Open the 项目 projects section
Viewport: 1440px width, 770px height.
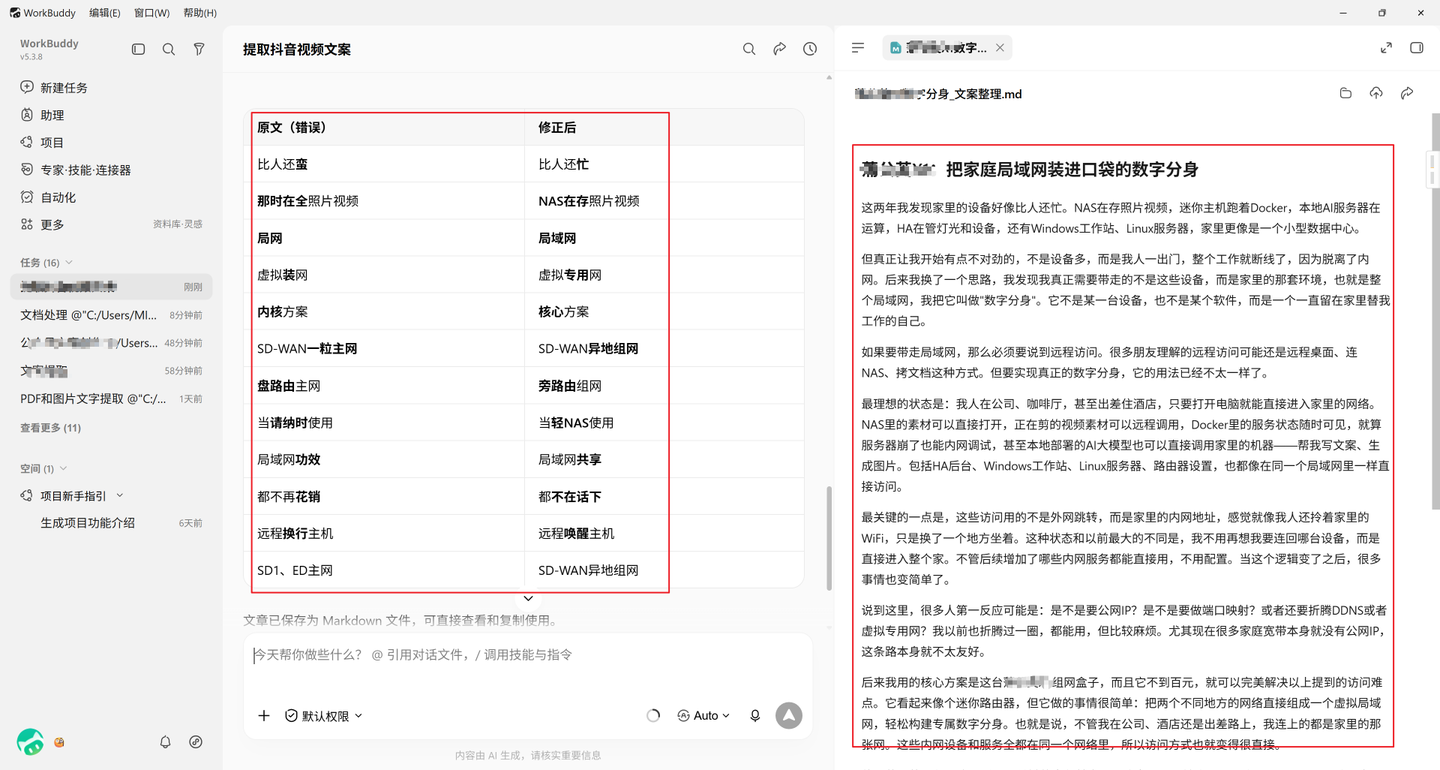point(52,142)
